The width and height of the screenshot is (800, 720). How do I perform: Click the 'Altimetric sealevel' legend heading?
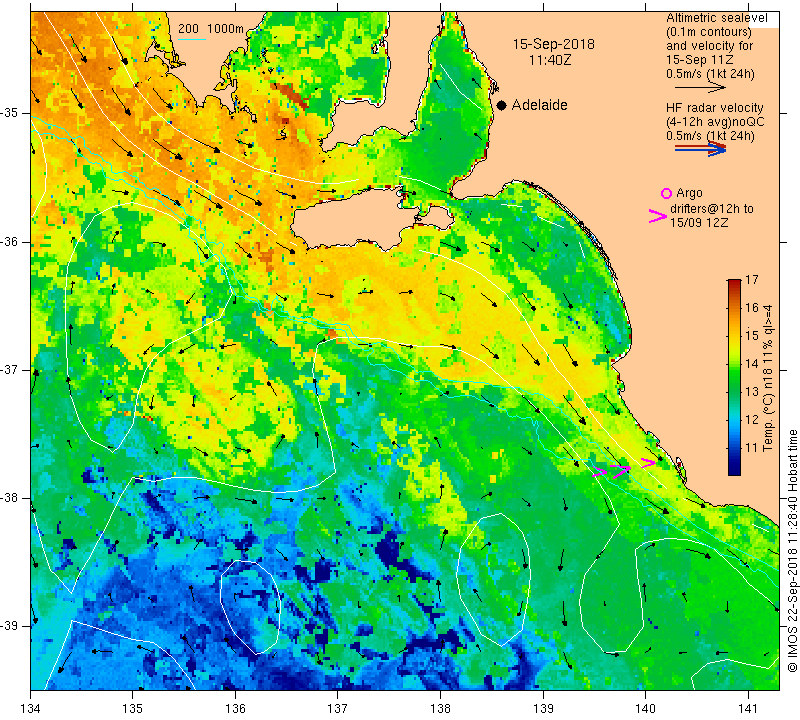[x=716, y=18]
